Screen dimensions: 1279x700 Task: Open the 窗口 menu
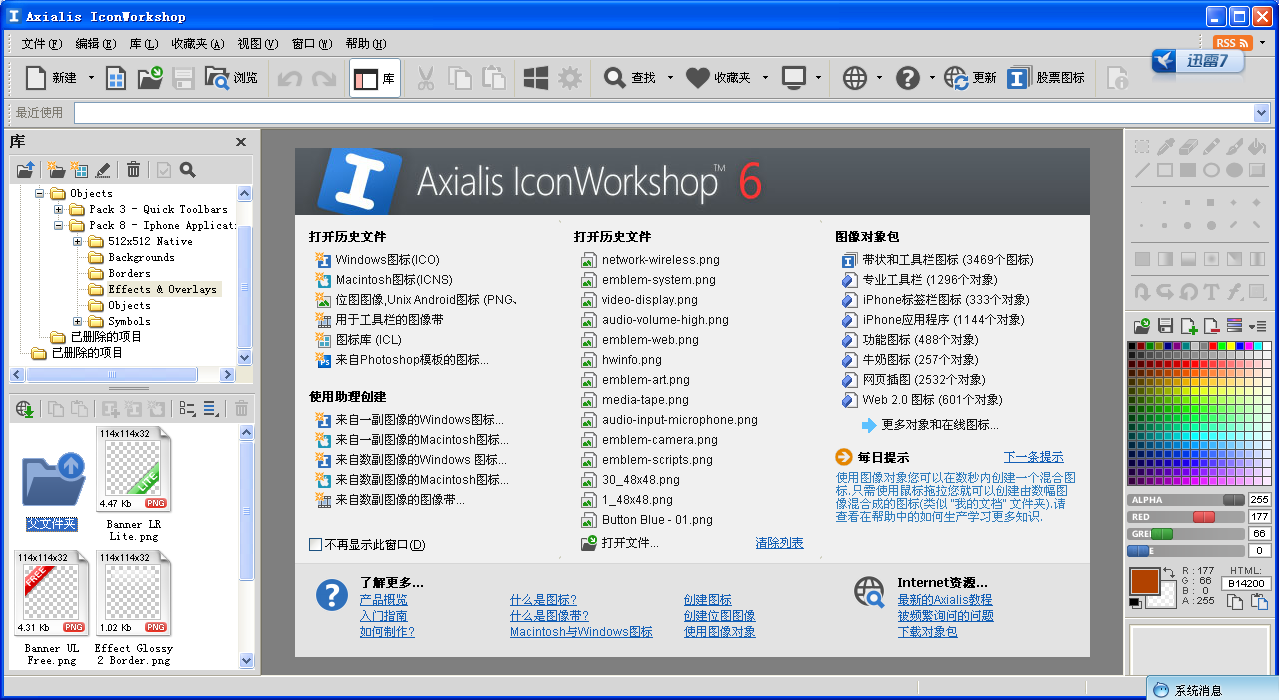(x=311, y=44)
